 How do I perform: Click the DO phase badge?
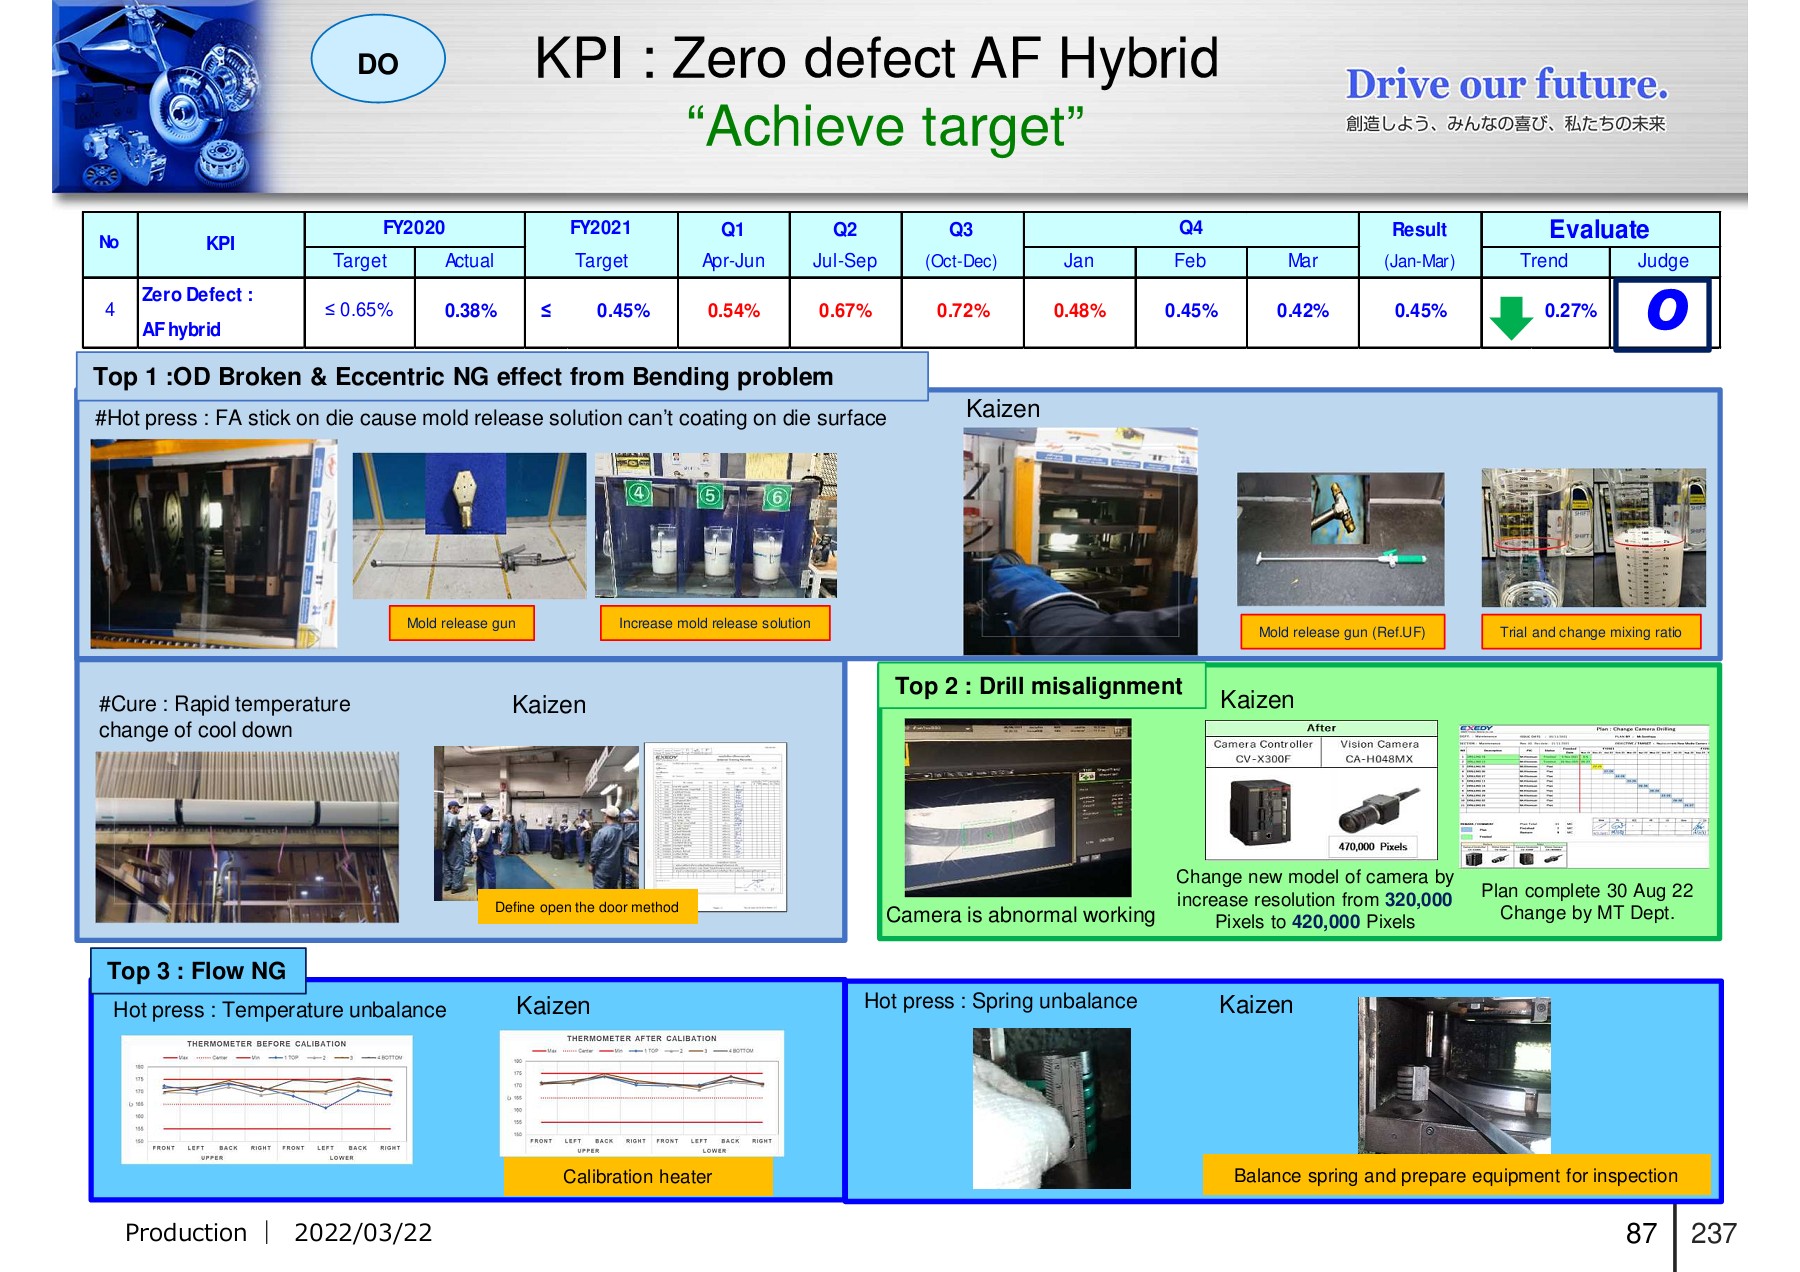(x=378, y=62)
